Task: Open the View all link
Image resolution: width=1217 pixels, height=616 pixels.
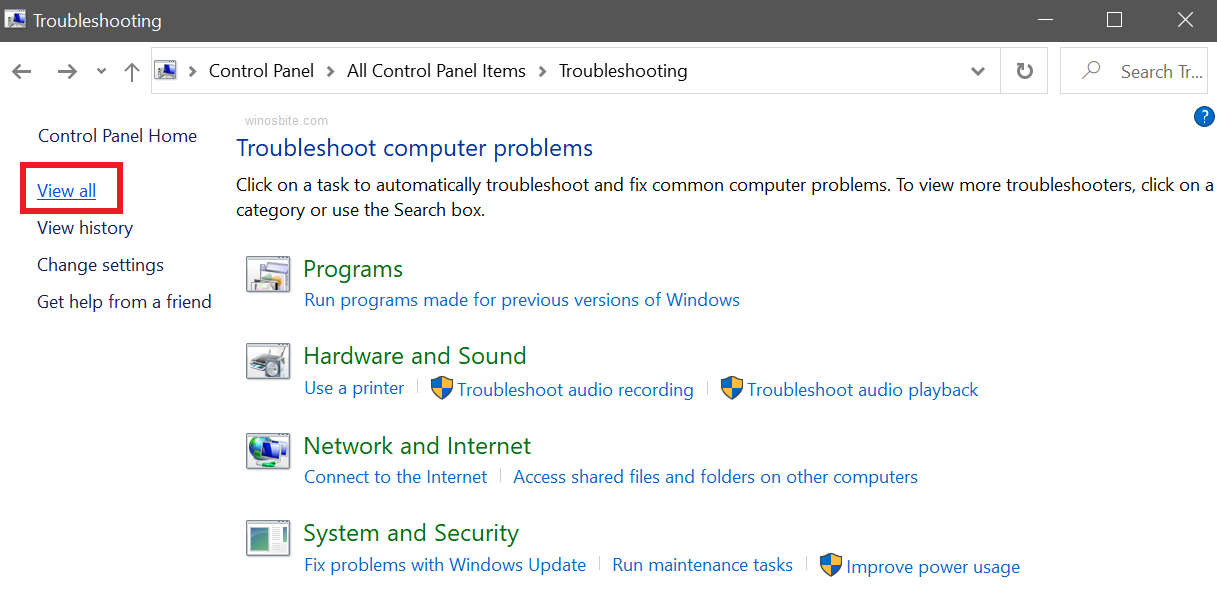Action: 67,191
